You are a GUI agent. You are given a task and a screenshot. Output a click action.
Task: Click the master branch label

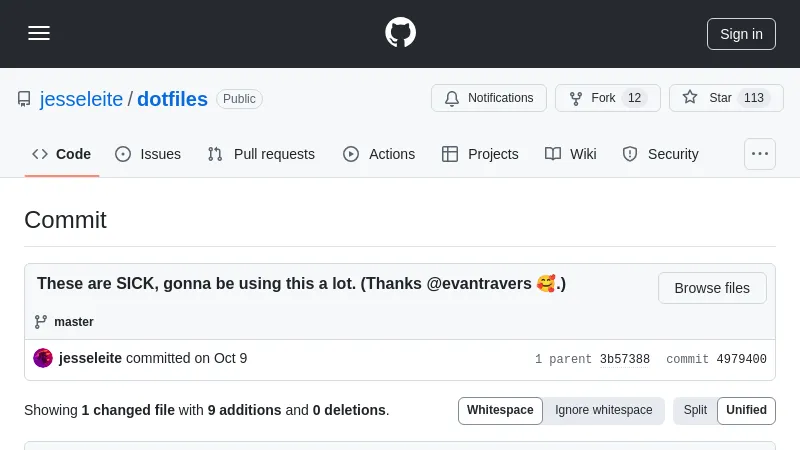coord(73,322)
